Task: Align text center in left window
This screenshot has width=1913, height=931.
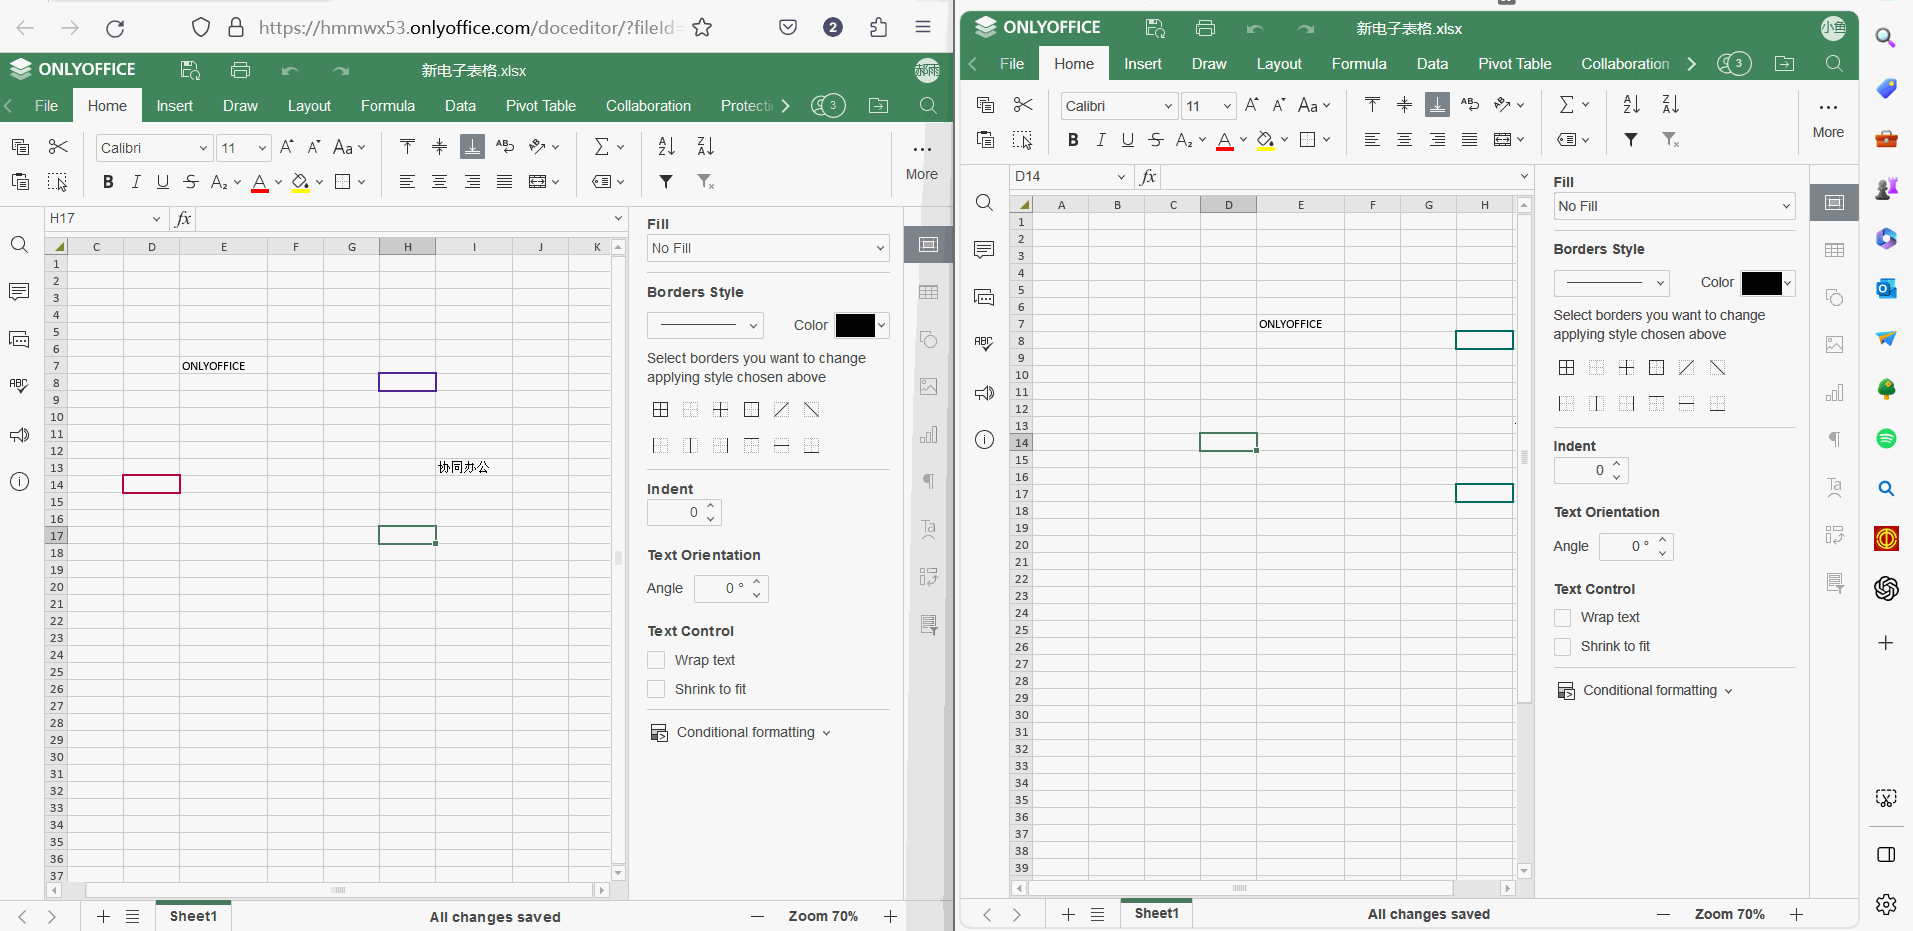Action: click(x=439, y=181)
